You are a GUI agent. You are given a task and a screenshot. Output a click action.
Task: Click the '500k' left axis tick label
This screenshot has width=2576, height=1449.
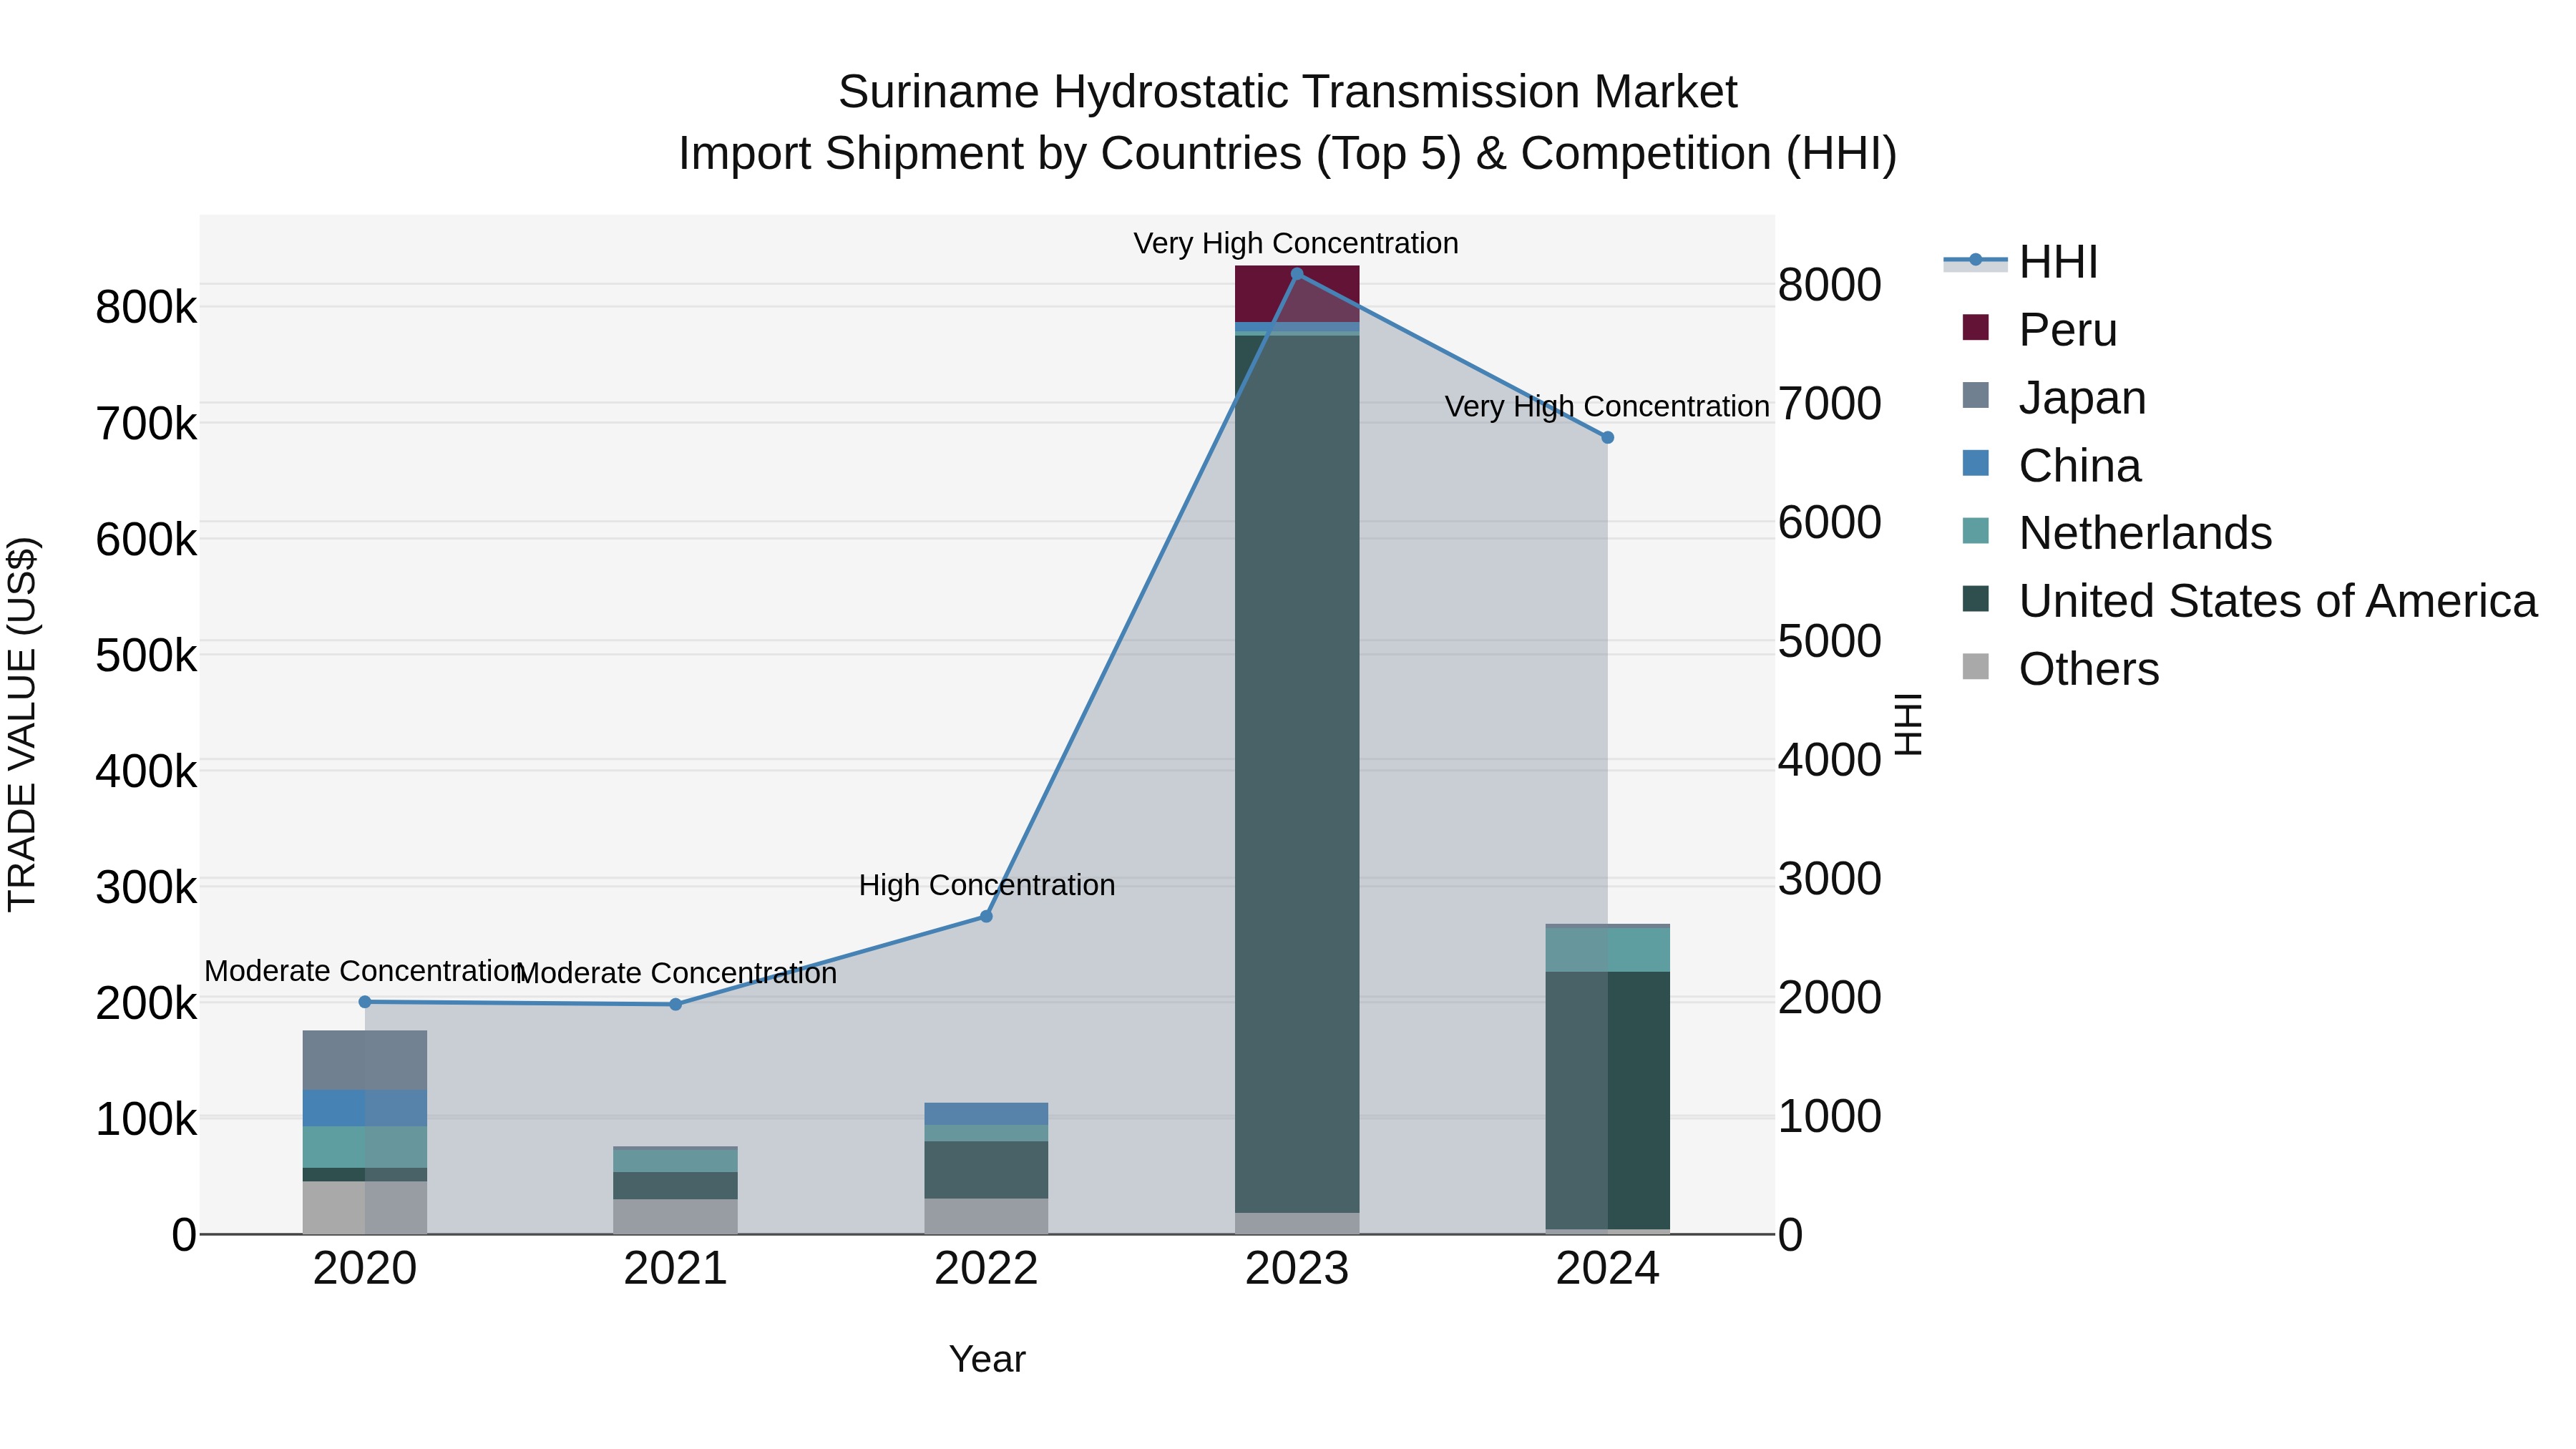click(x=146, y=656)
